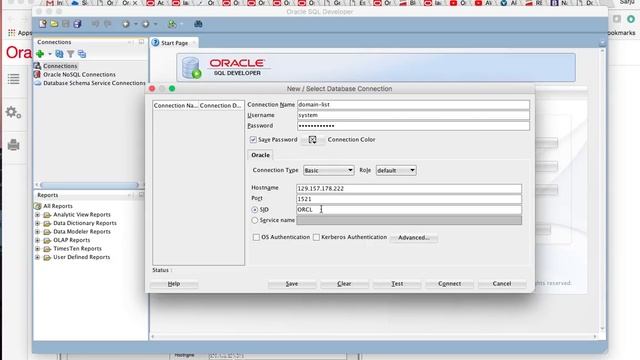Screen dimensions: 640x360
Task: Click the Save All toolbar icon
Action: coord(77,24)
